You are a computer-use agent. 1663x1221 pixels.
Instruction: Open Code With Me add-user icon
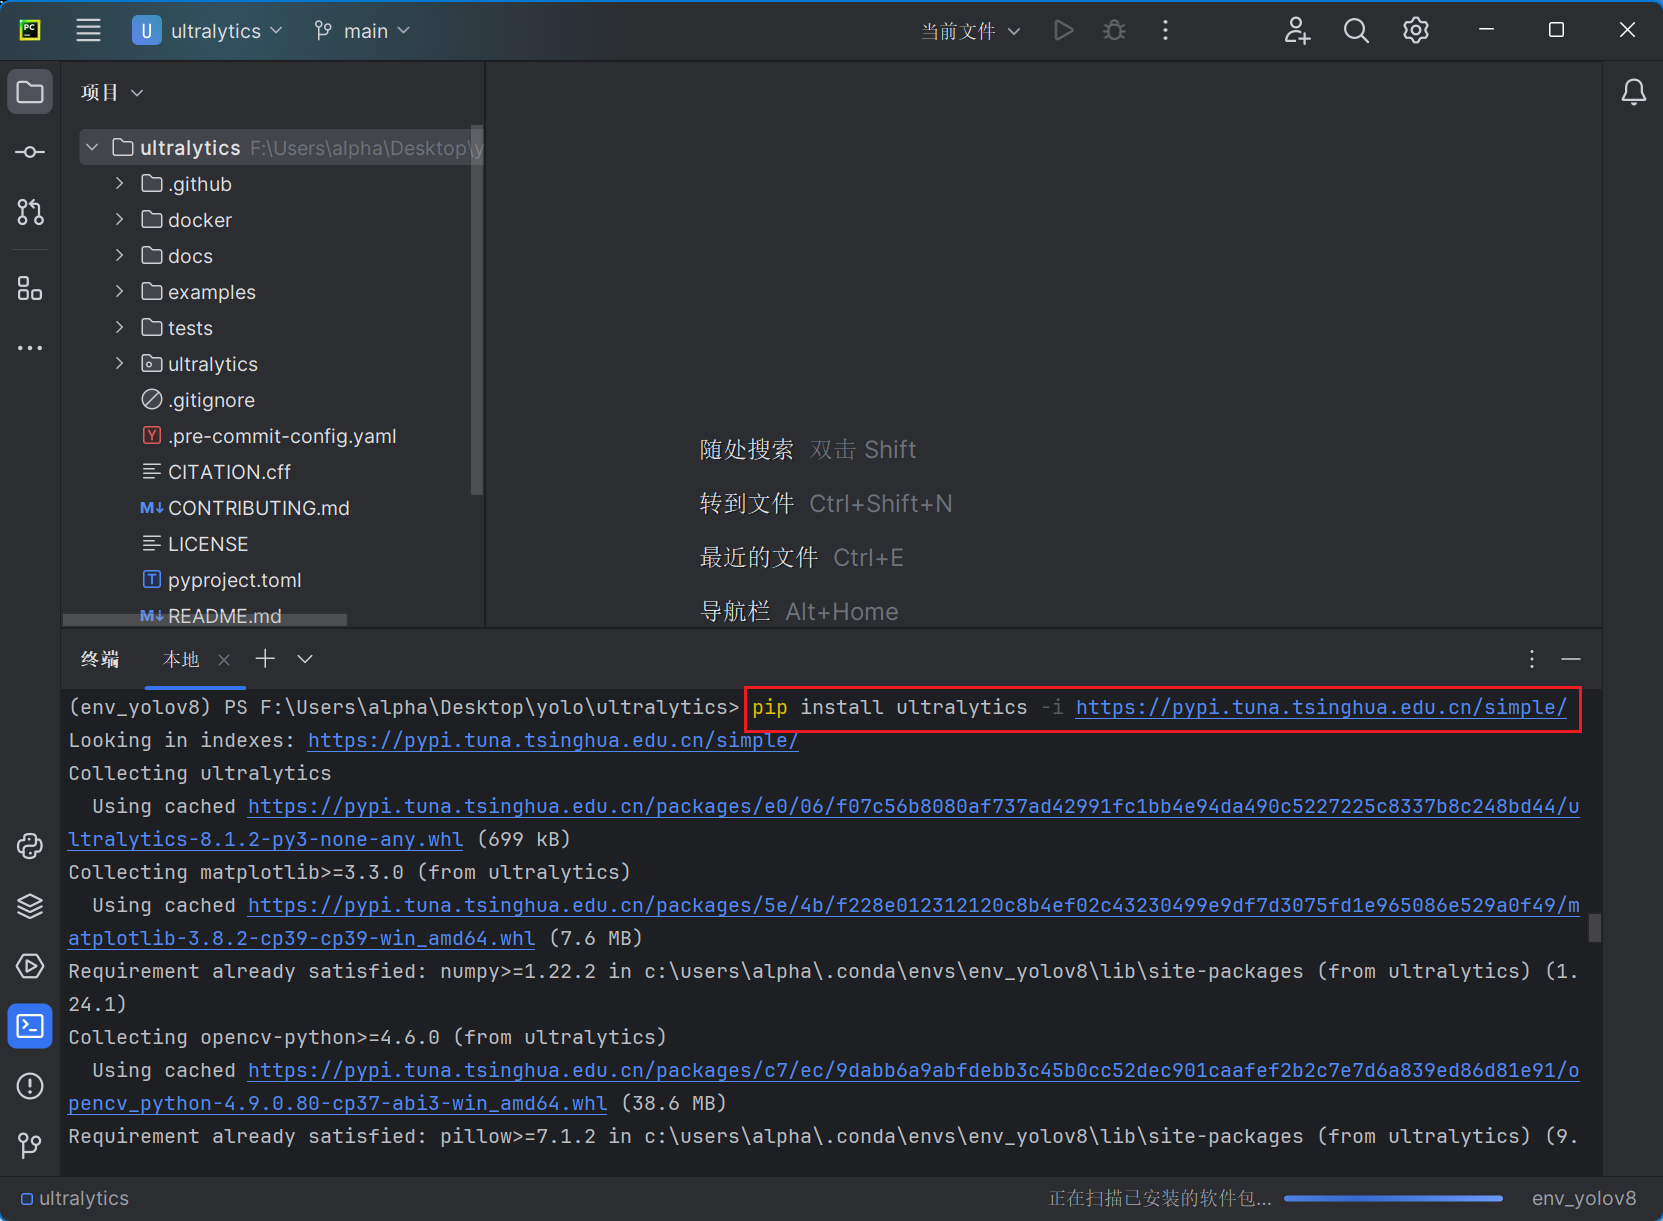coord(1297,30)
